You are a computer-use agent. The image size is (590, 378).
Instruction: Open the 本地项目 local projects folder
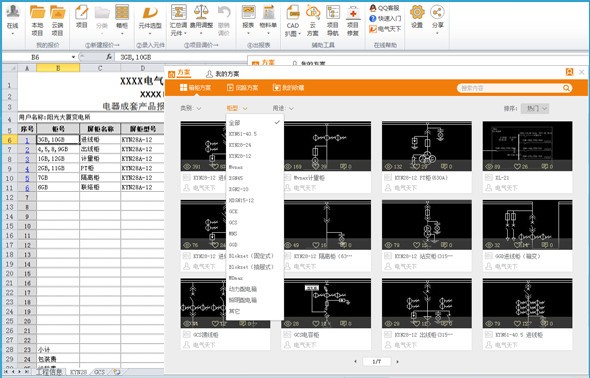click(x=37, y=21)
